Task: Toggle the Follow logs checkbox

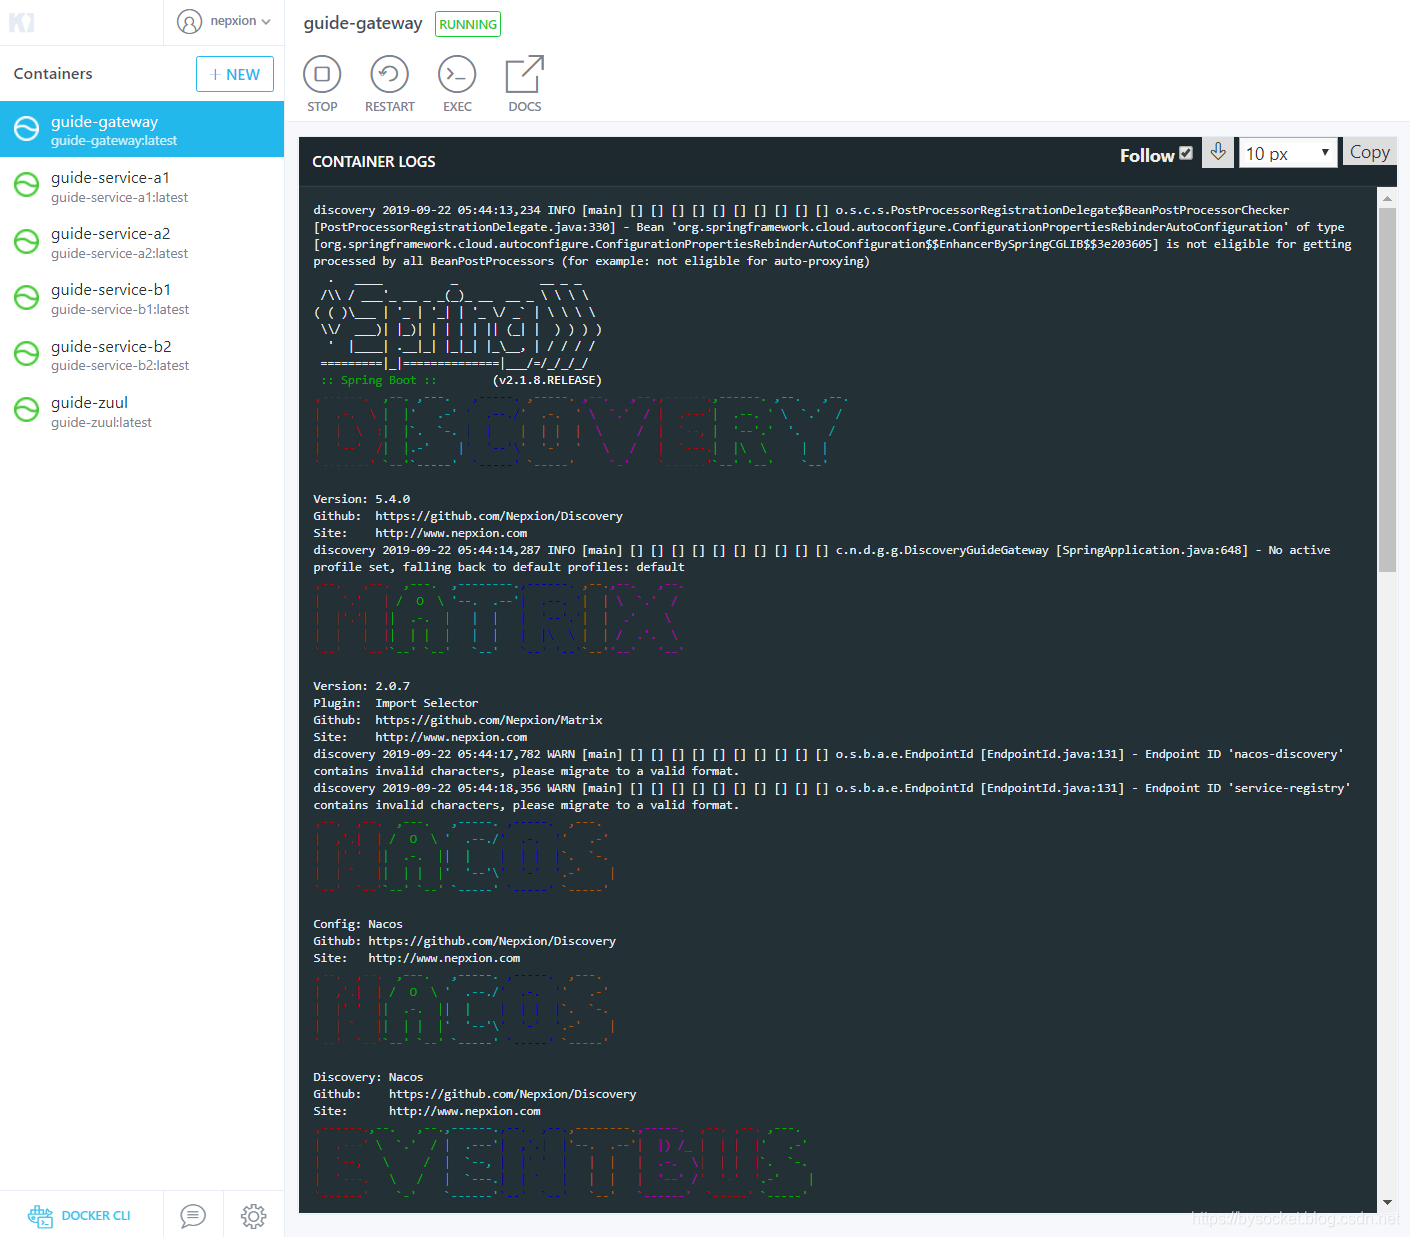Action: coord(1186,153)
